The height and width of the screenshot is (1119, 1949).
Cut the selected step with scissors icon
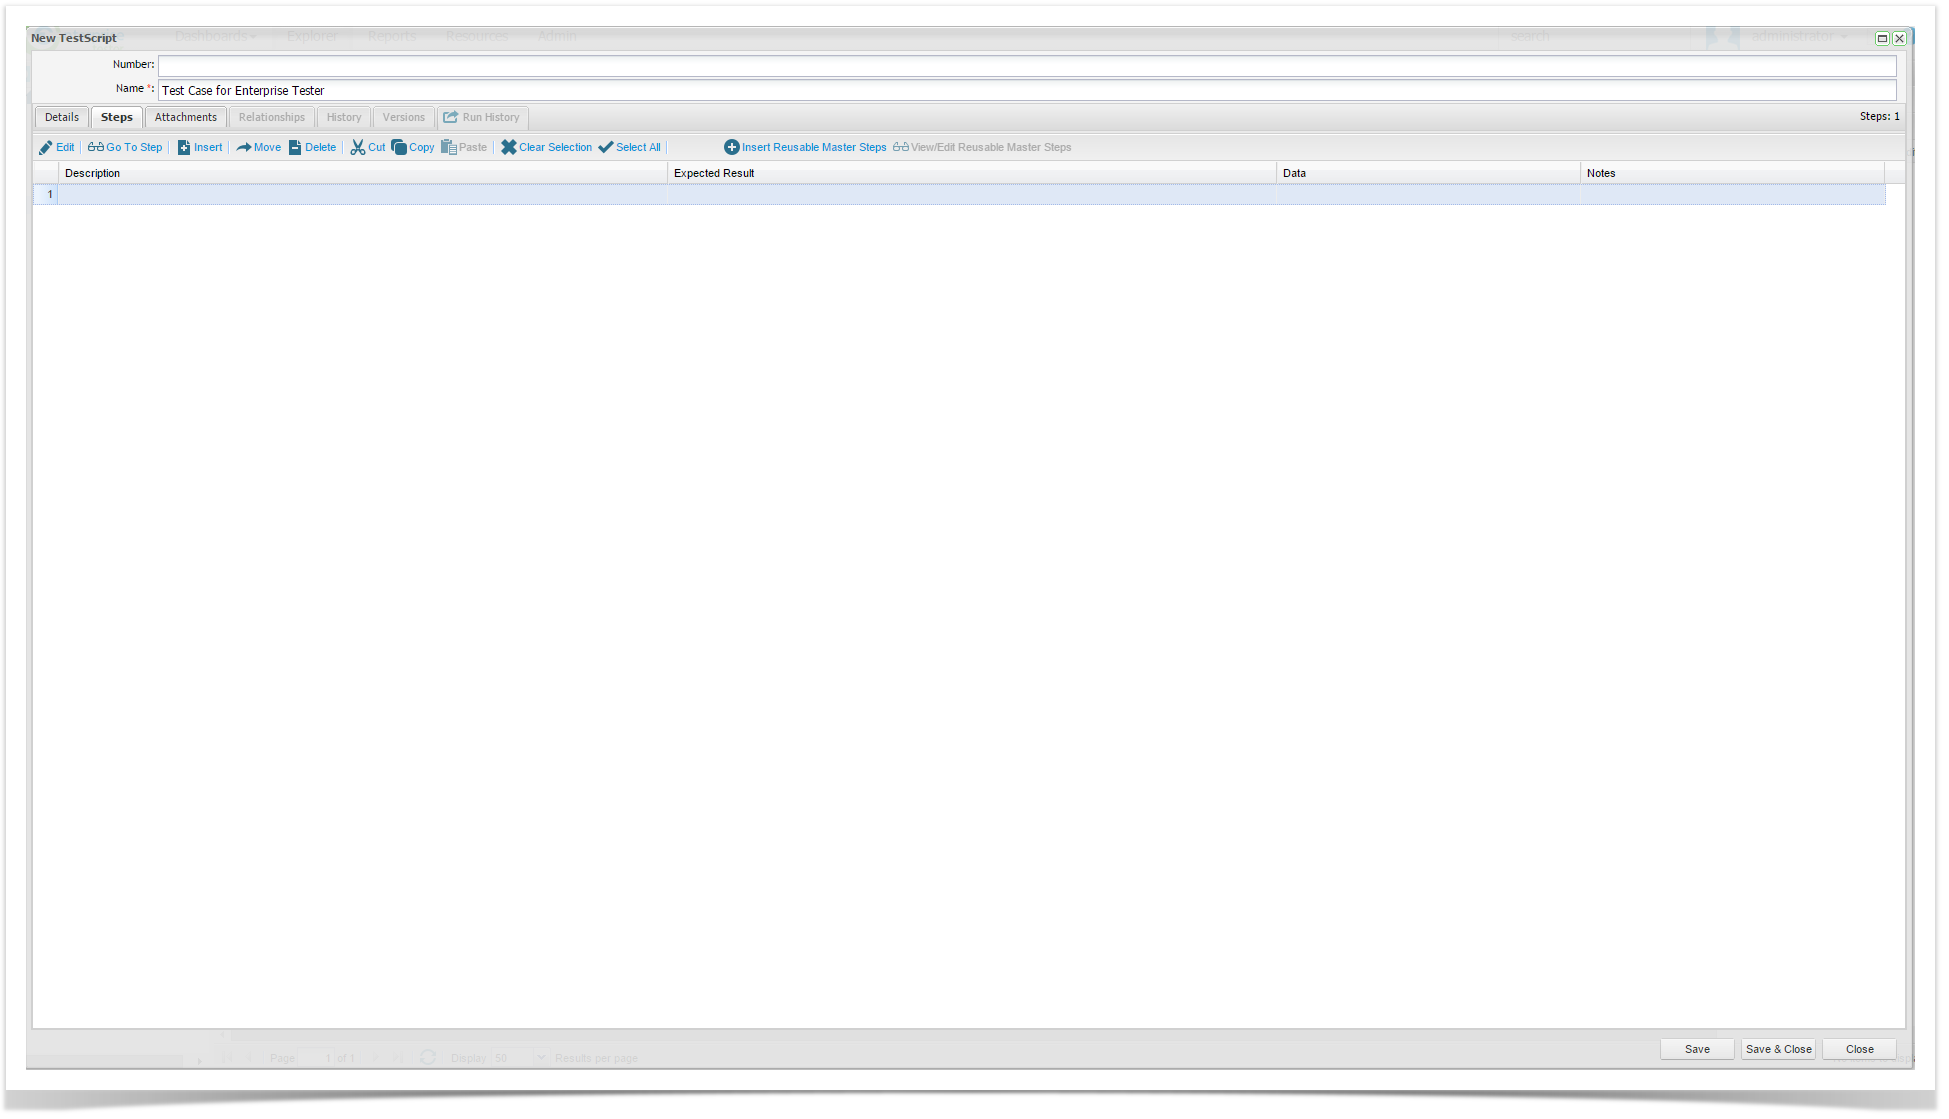click(358, 148)
